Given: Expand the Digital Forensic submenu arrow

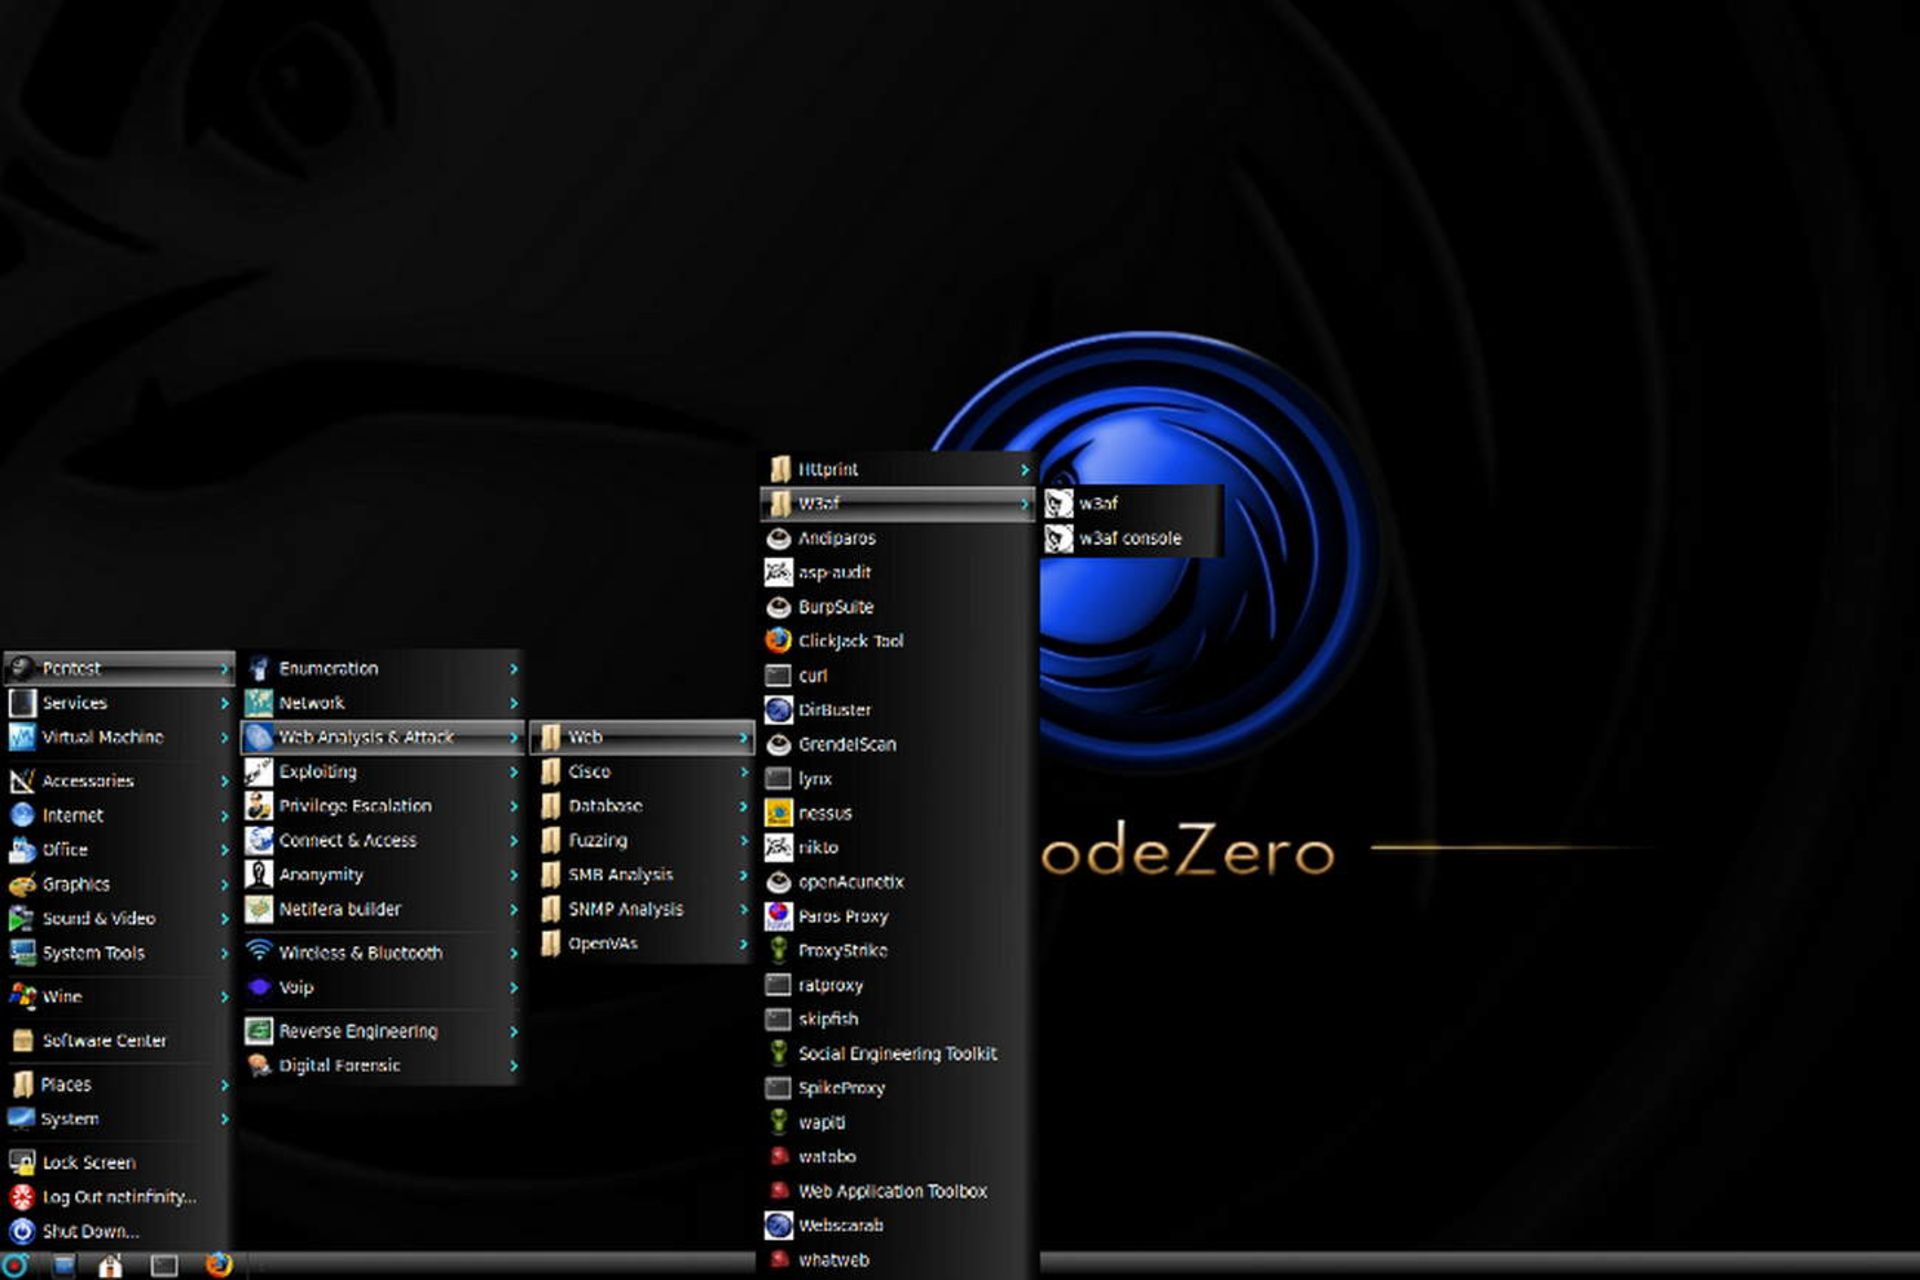Looking at the screenshot, I should coord(514,1066).
